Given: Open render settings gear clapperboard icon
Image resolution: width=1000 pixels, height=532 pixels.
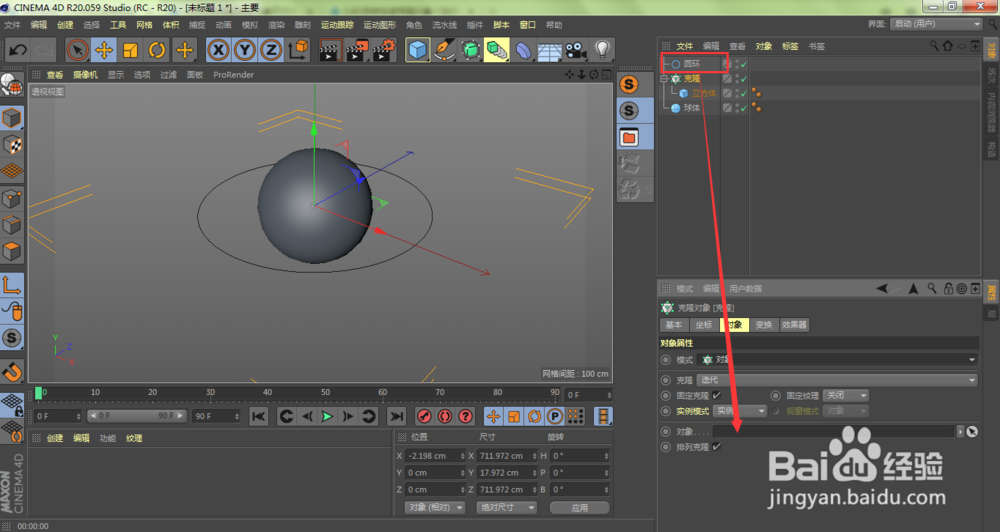Looking at the screenshot, I should 385,50.
